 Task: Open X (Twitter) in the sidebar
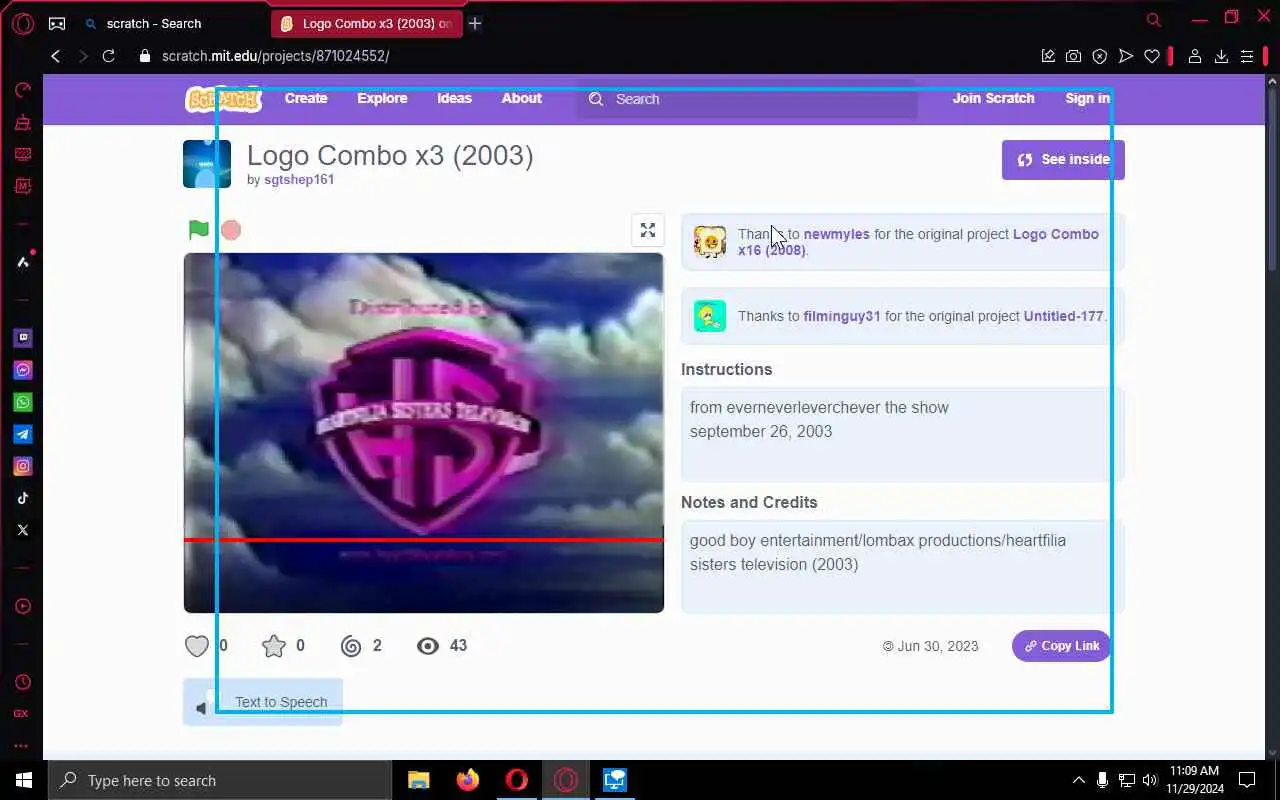click(x=22, y=530)
